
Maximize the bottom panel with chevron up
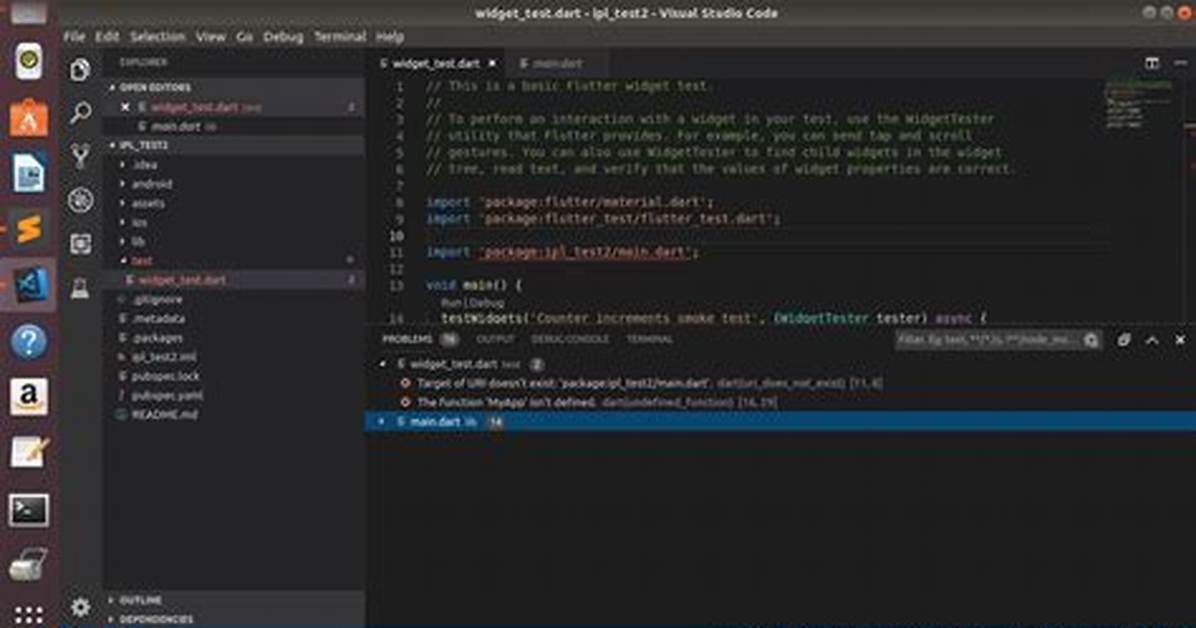tap(1152, 340)
